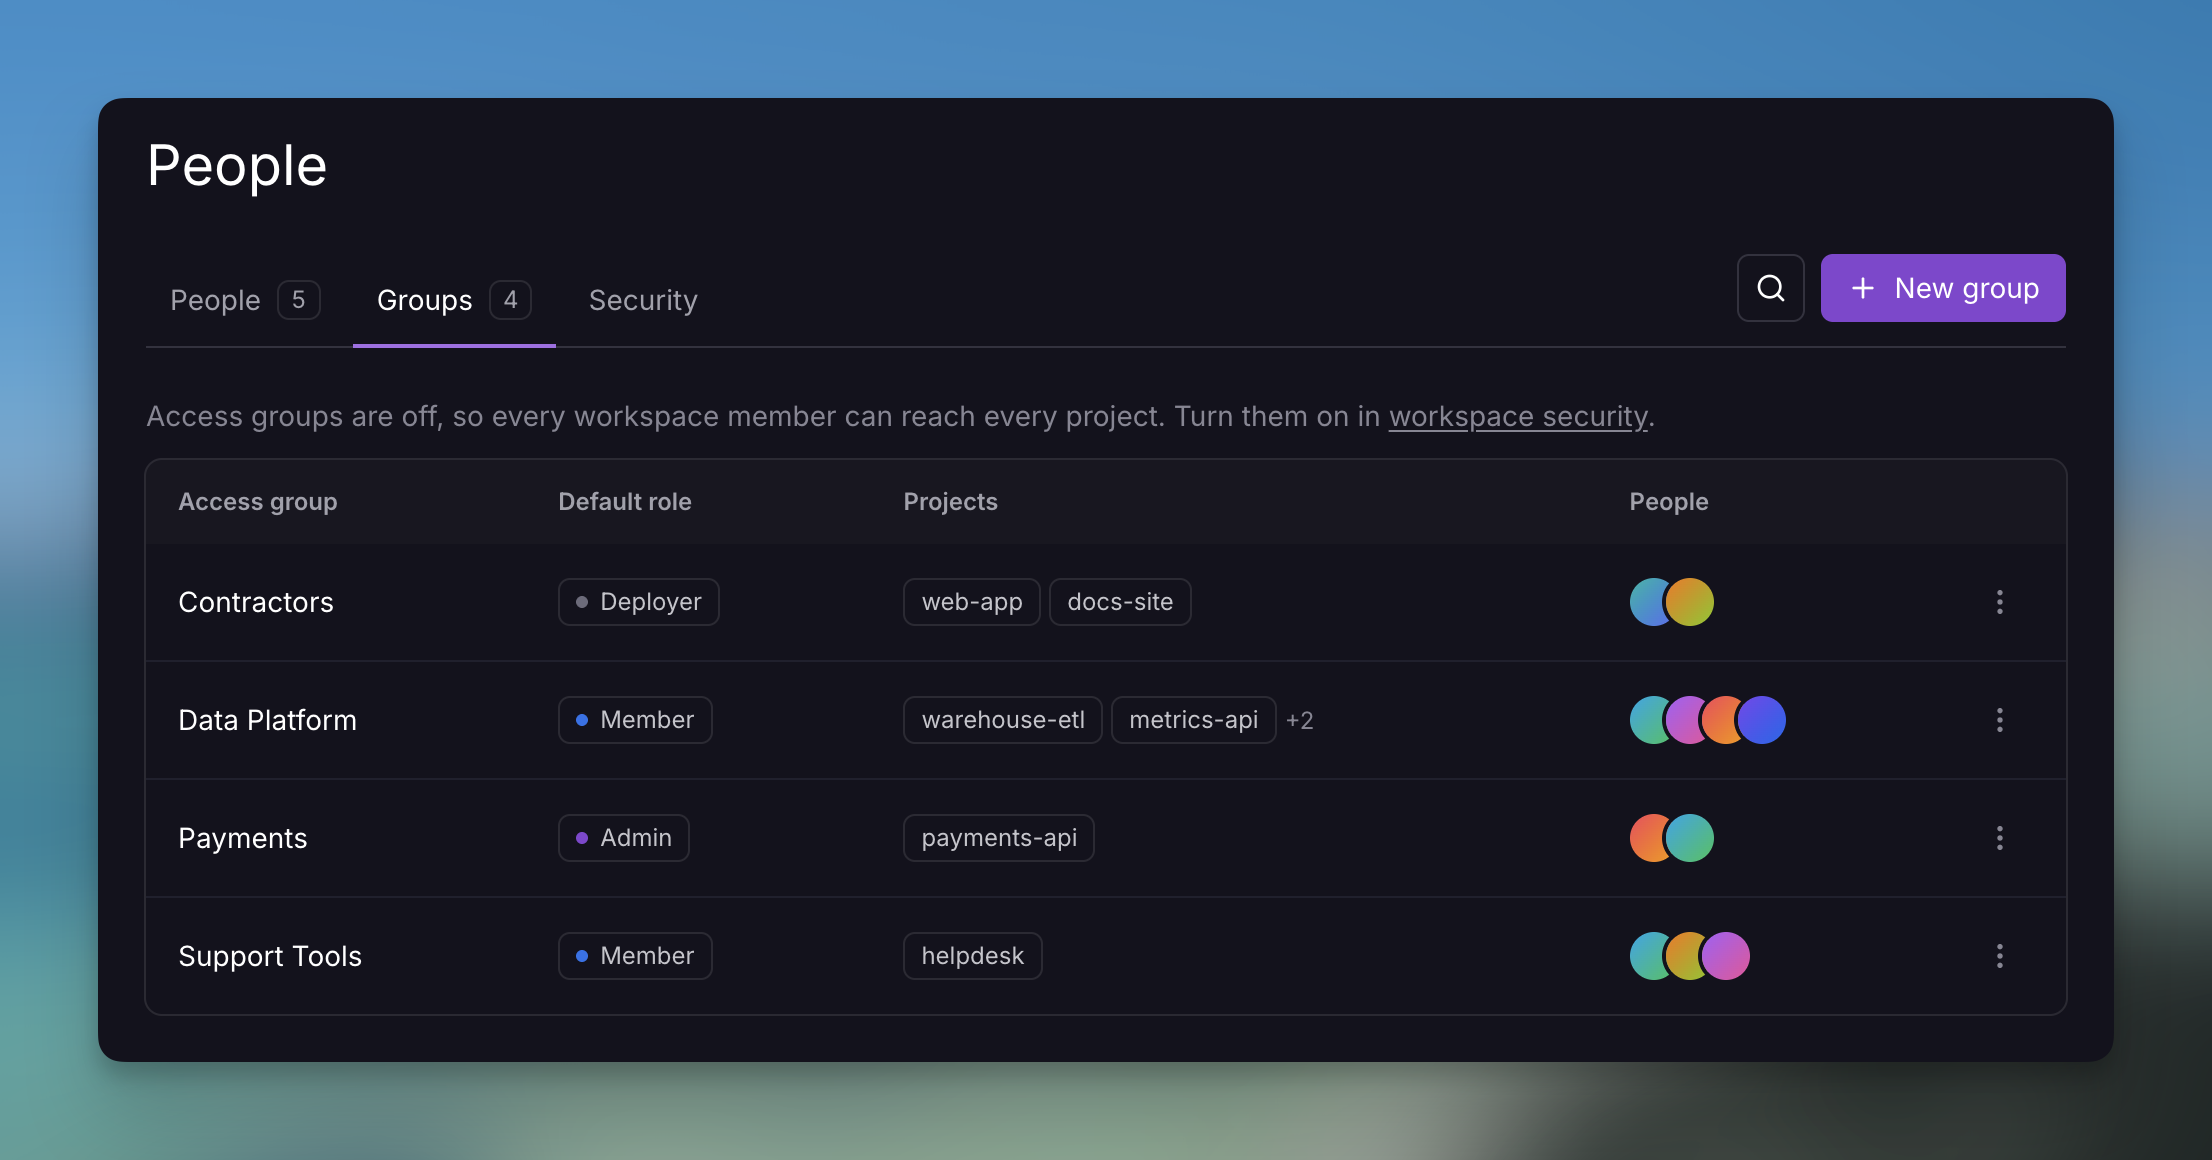Click the warehouse-etl project tag
Screen dimensions: 2212x1160
(1003, 720)
